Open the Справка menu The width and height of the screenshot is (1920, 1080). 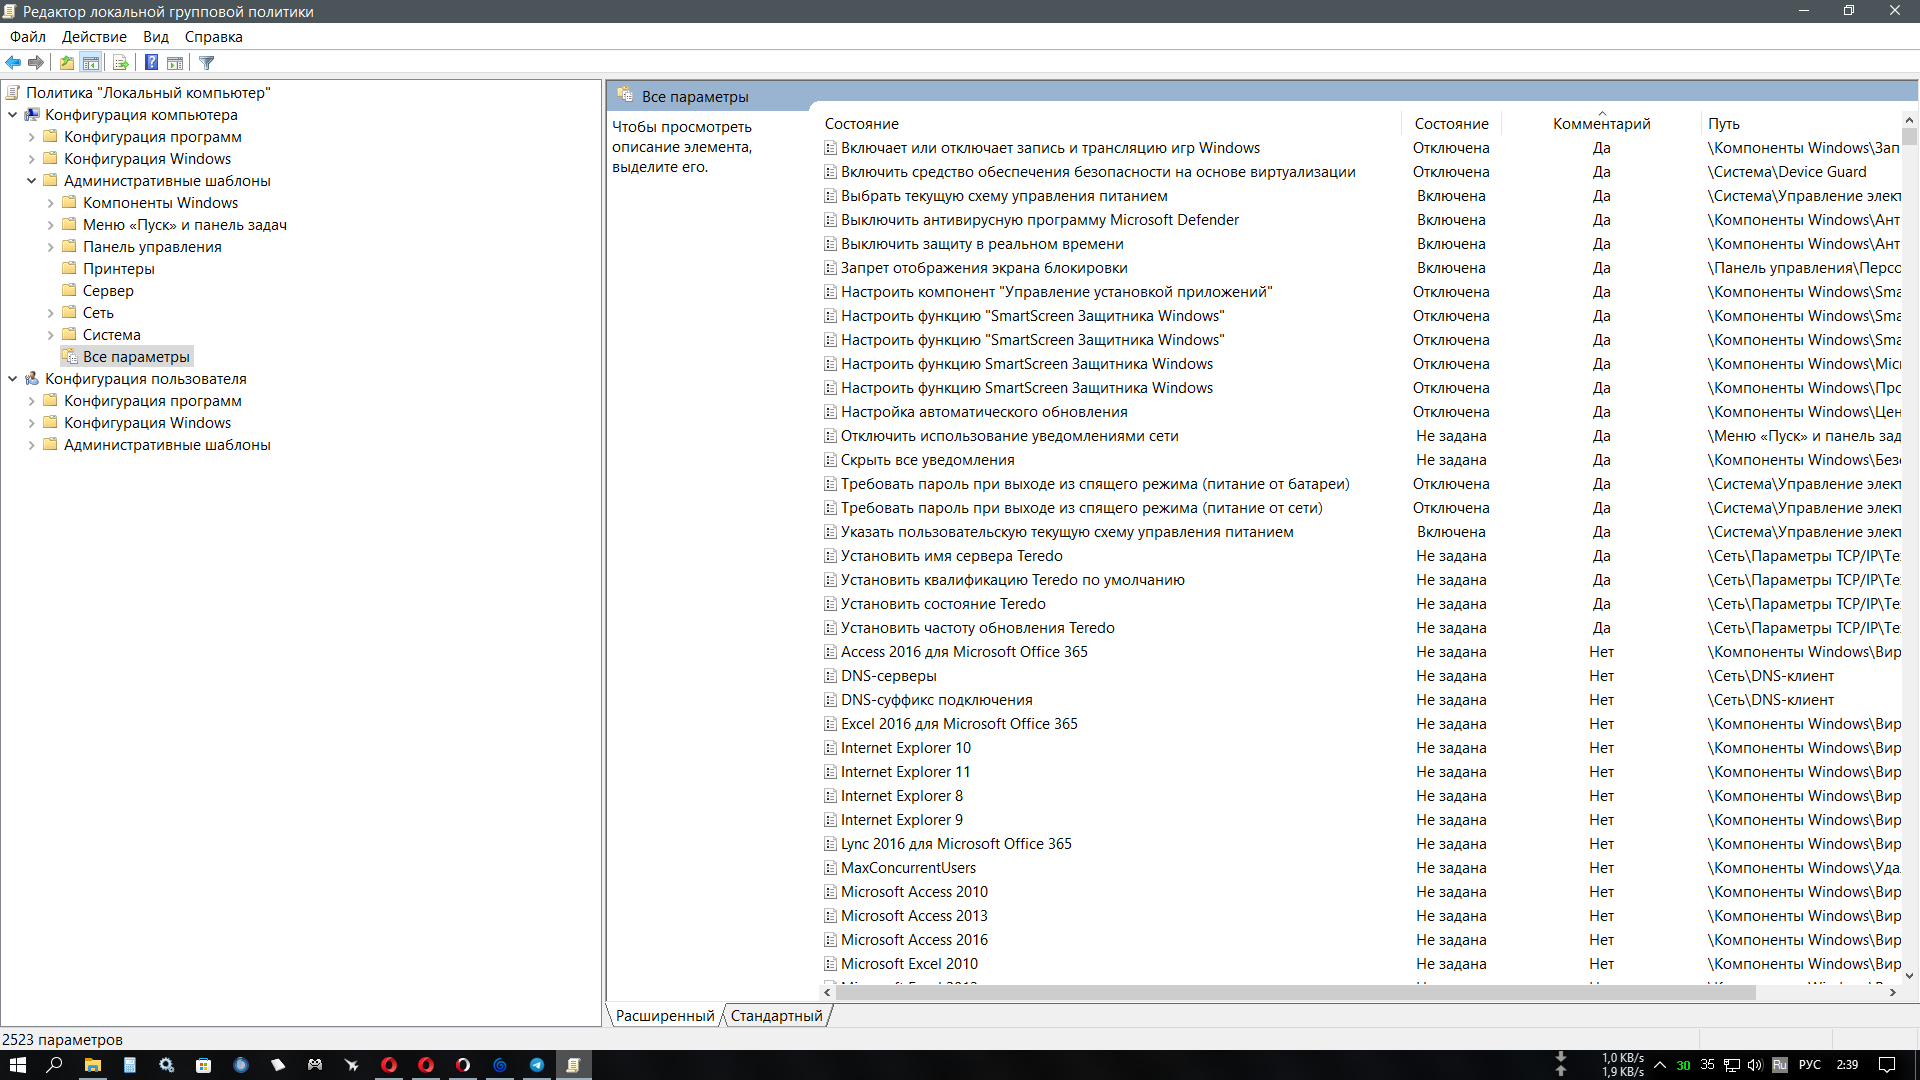213,37
